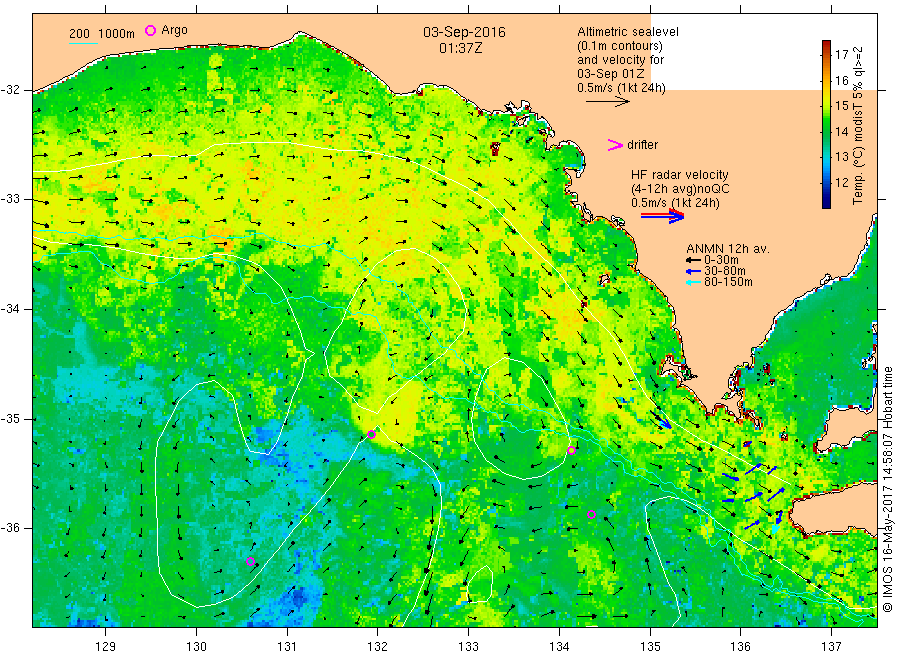The height and width of the screenshot is (660, 900).
Task: Click the colorbar tick label '17'
Action: [x=841, y=55]
